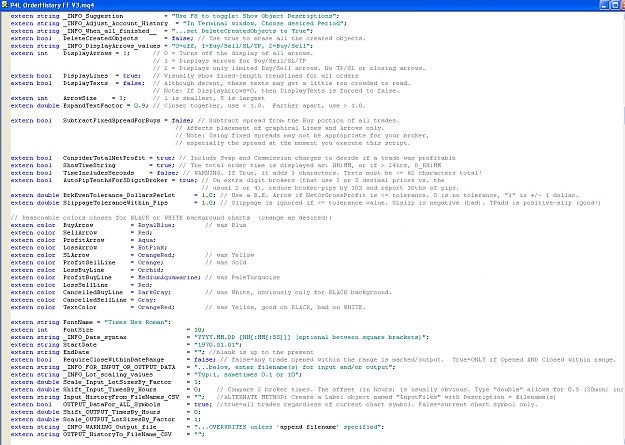This screenshot has height=445, width=625.
Task: Click the BuyArrow variable name
Action: click(78, 225)
